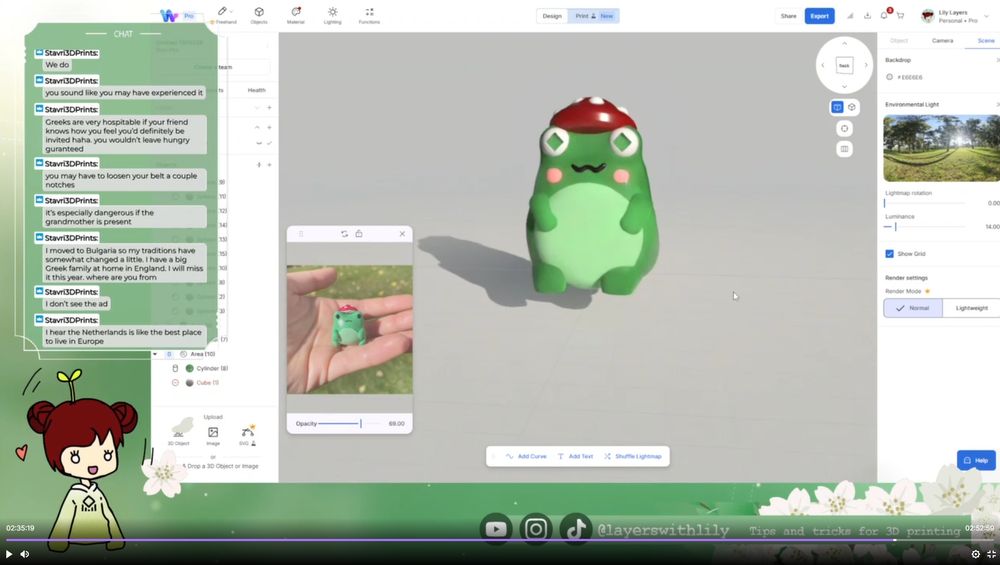Adjust the Lightmap rotation slider
The height and width of the screenshot is (565, 1000).
coord(925,203)
